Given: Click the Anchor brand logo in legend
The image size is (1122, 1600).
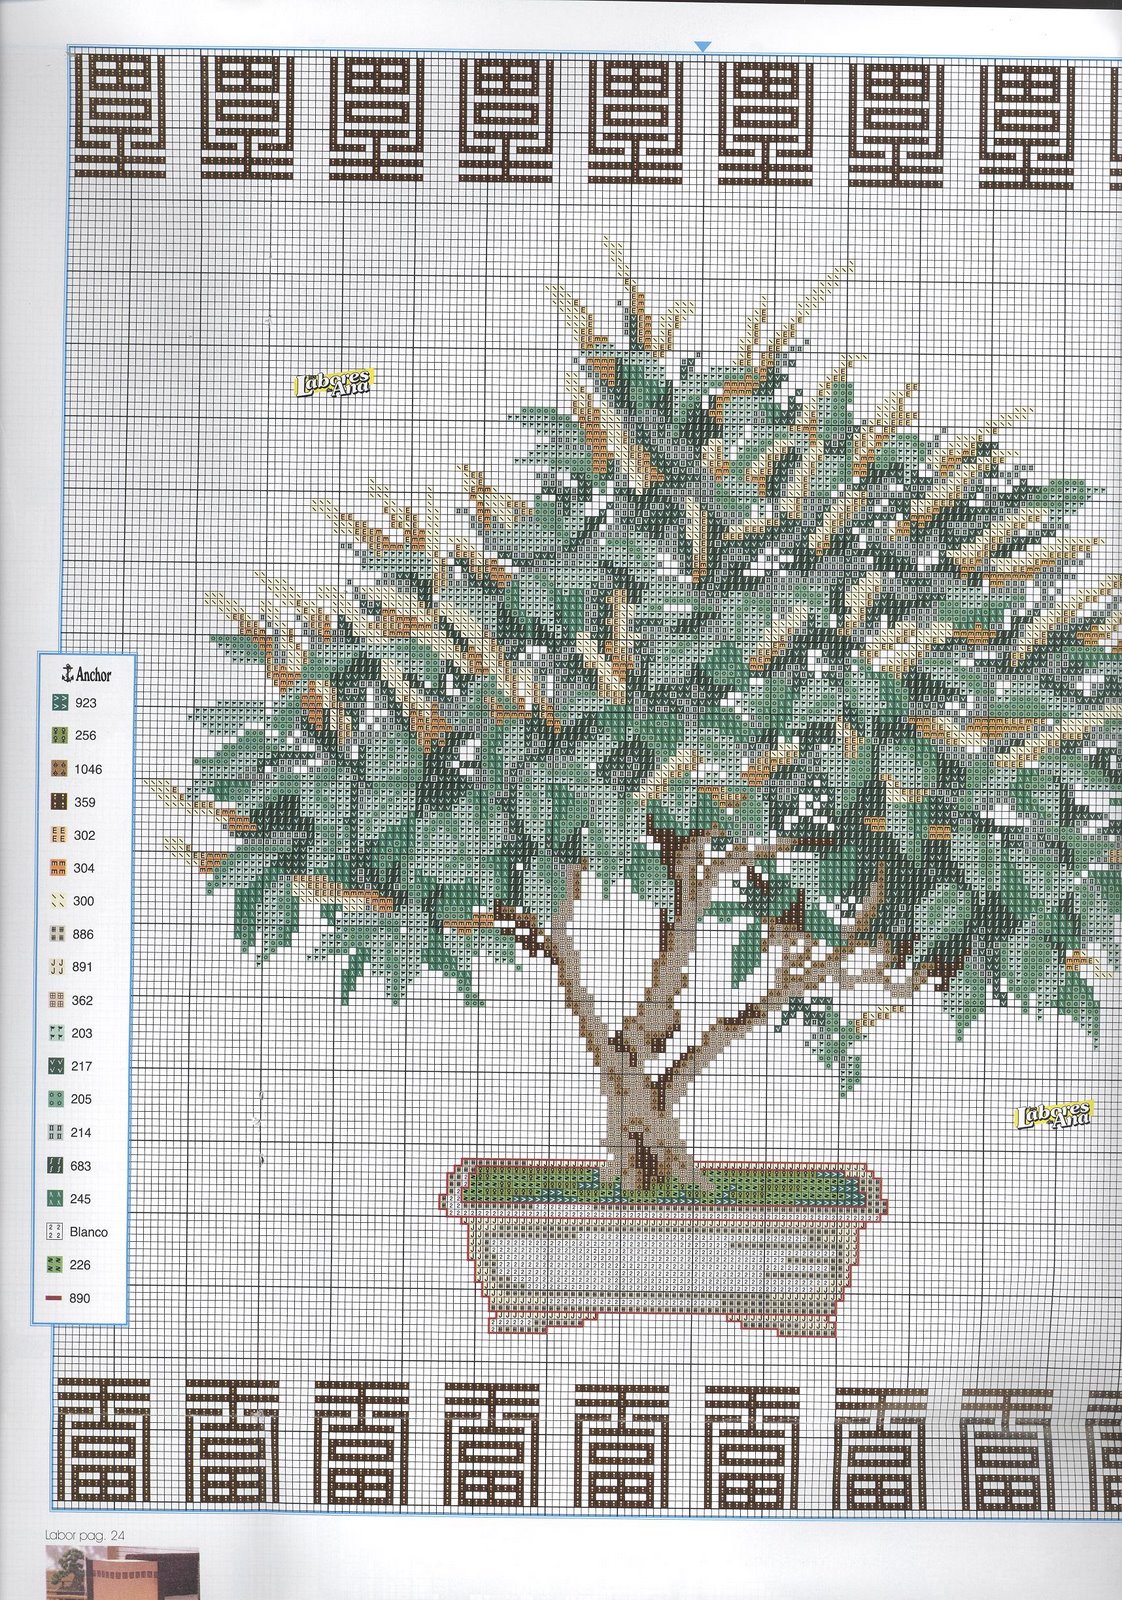Looking at the screenshot, I should pos(86,674).
